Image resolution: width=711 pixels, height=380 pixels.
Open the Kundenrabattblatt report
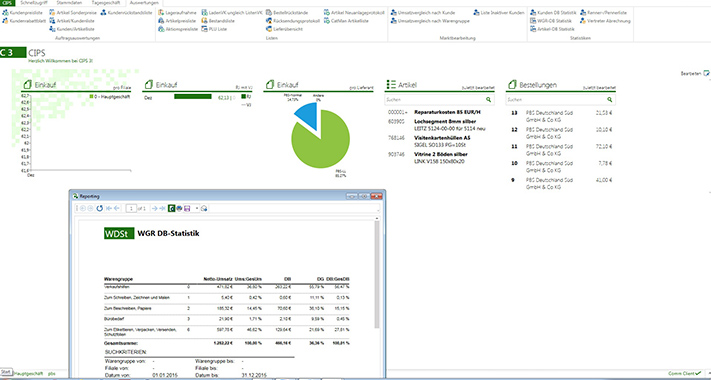click(23, 21)
